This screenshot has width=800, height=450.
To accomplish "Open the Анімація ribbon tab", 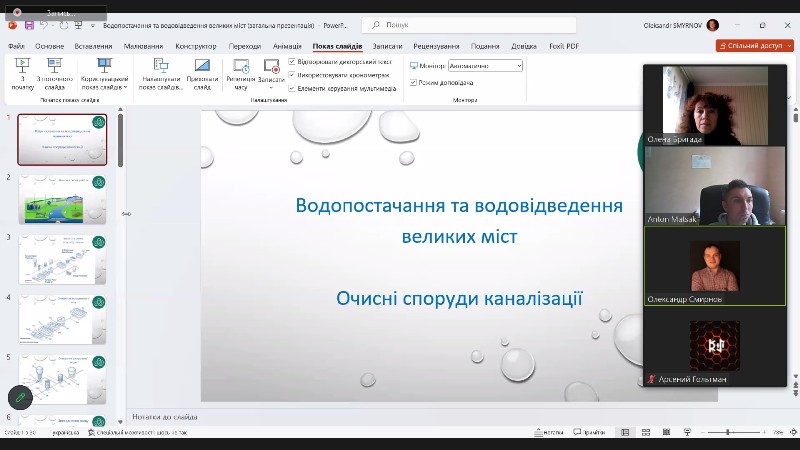I will 286,46.
